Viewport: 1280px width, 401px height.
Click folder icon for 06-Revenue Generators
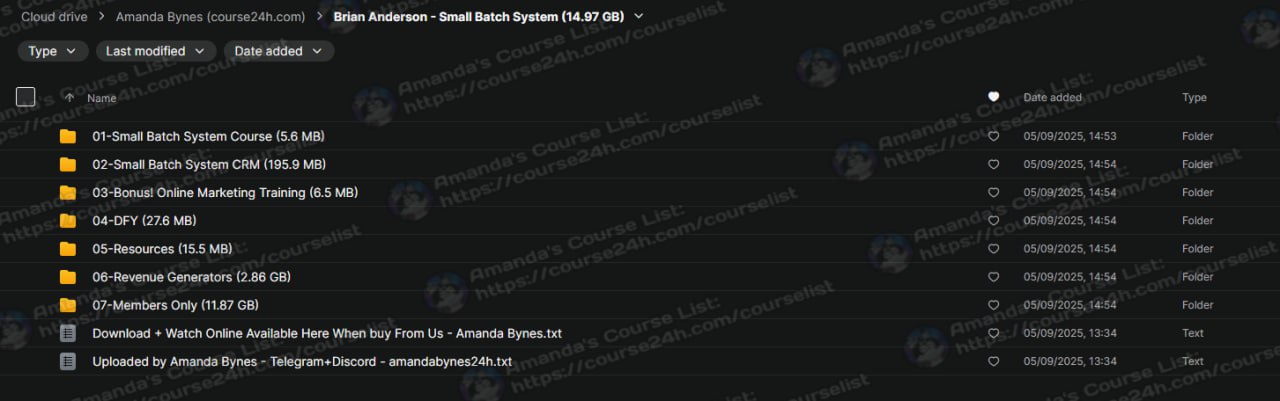68,277
